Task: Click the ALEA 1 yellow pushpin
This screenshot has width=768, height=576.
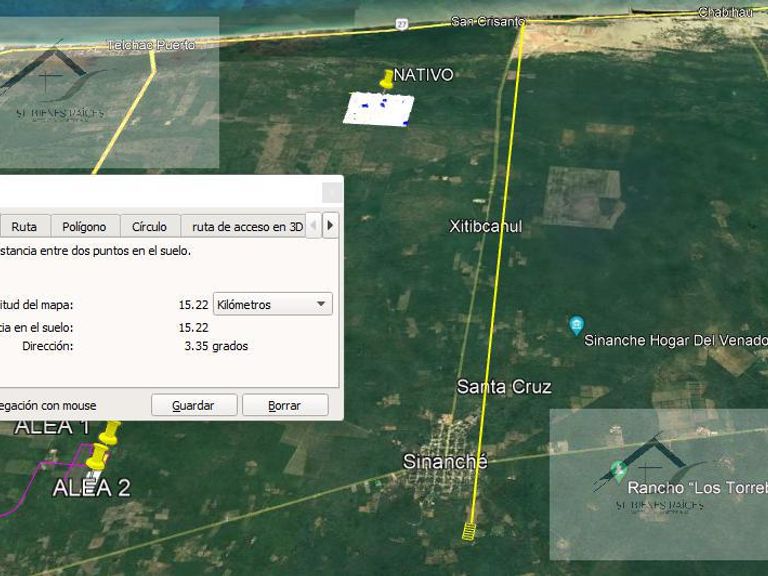Action: 110,433
